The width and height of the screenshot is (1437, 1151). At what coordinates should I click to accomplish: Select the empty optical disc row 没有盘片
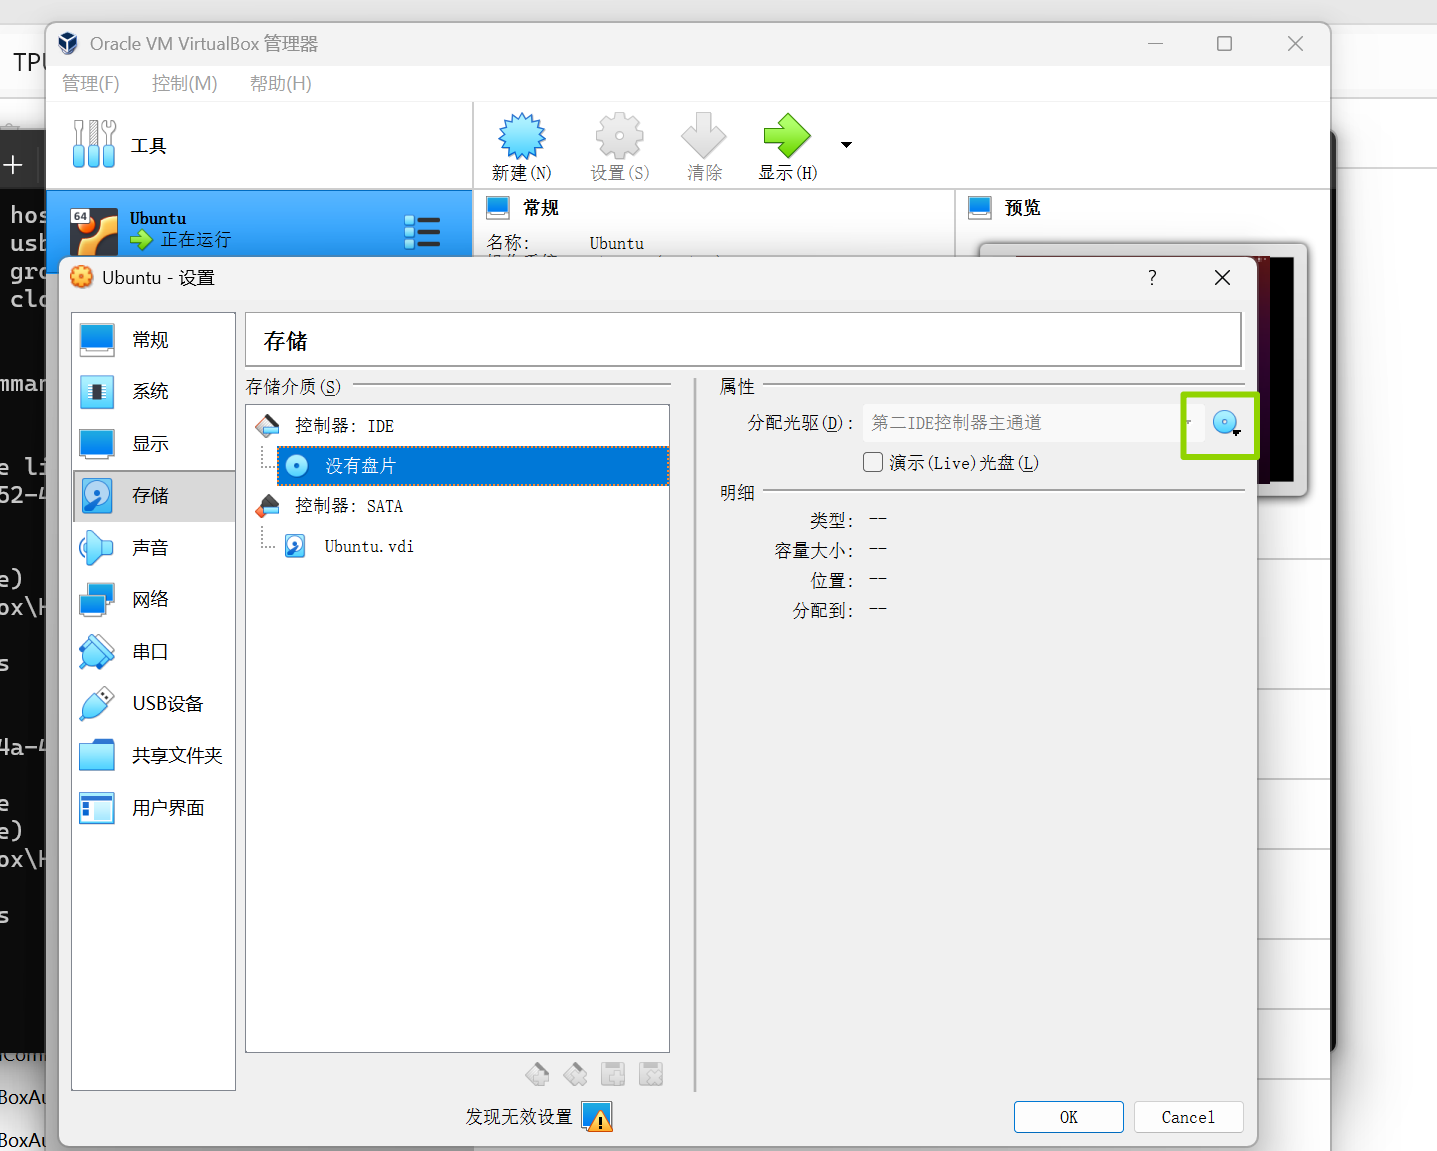473,466
